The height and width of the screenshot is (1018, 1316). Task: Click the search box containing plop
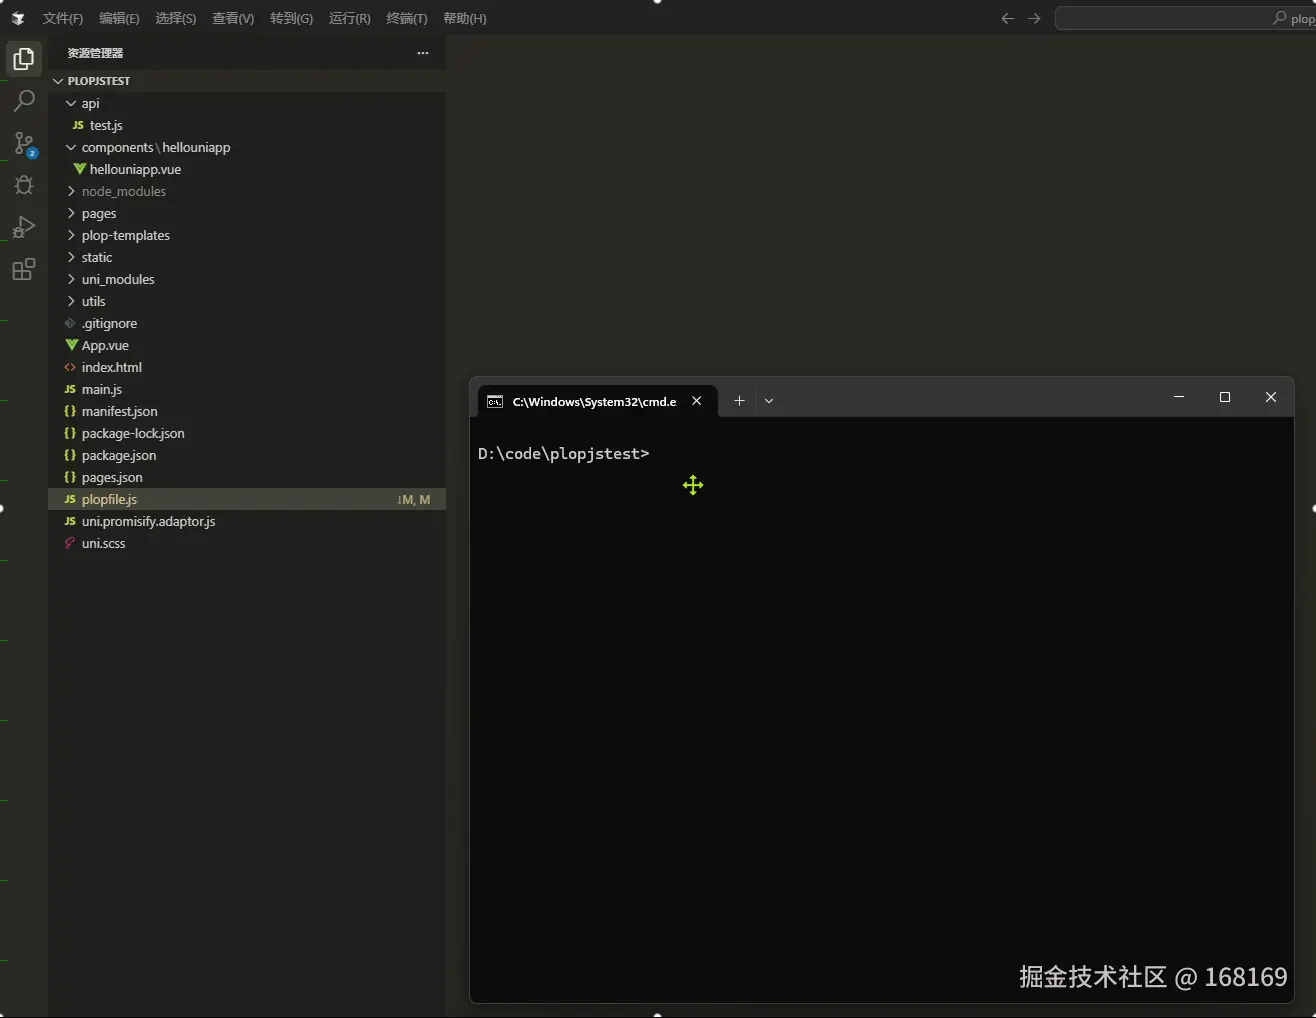coord(1185,18)
